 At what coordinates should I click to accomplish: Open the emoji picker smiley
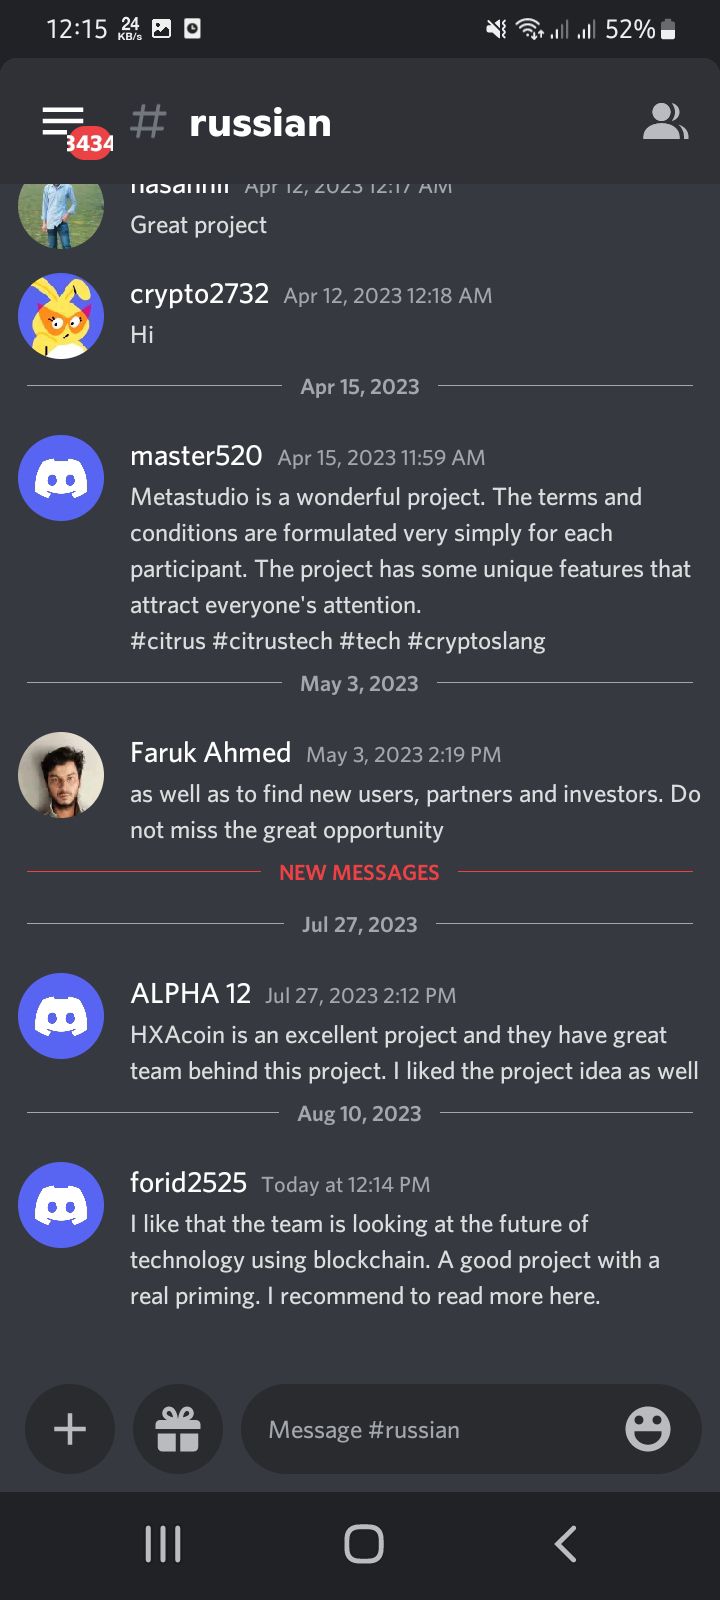pos(648,1429)
